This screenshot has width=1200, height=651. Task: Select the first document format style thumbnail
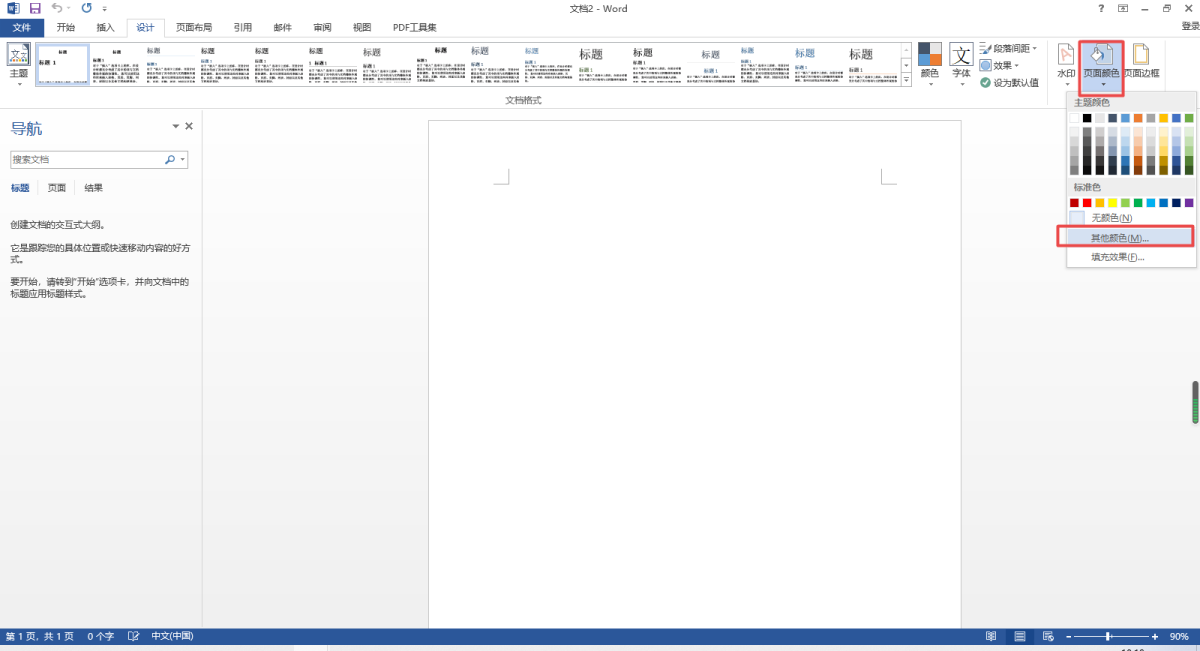pos(63,65)
